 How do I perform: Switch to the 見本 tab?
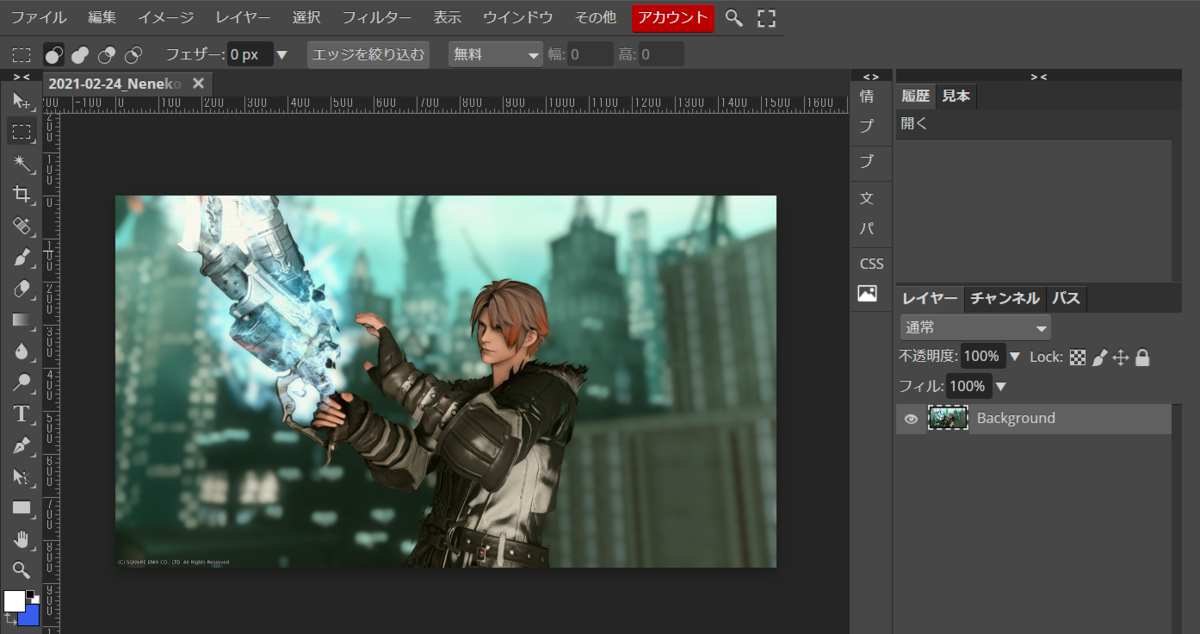tap(956, 96)
